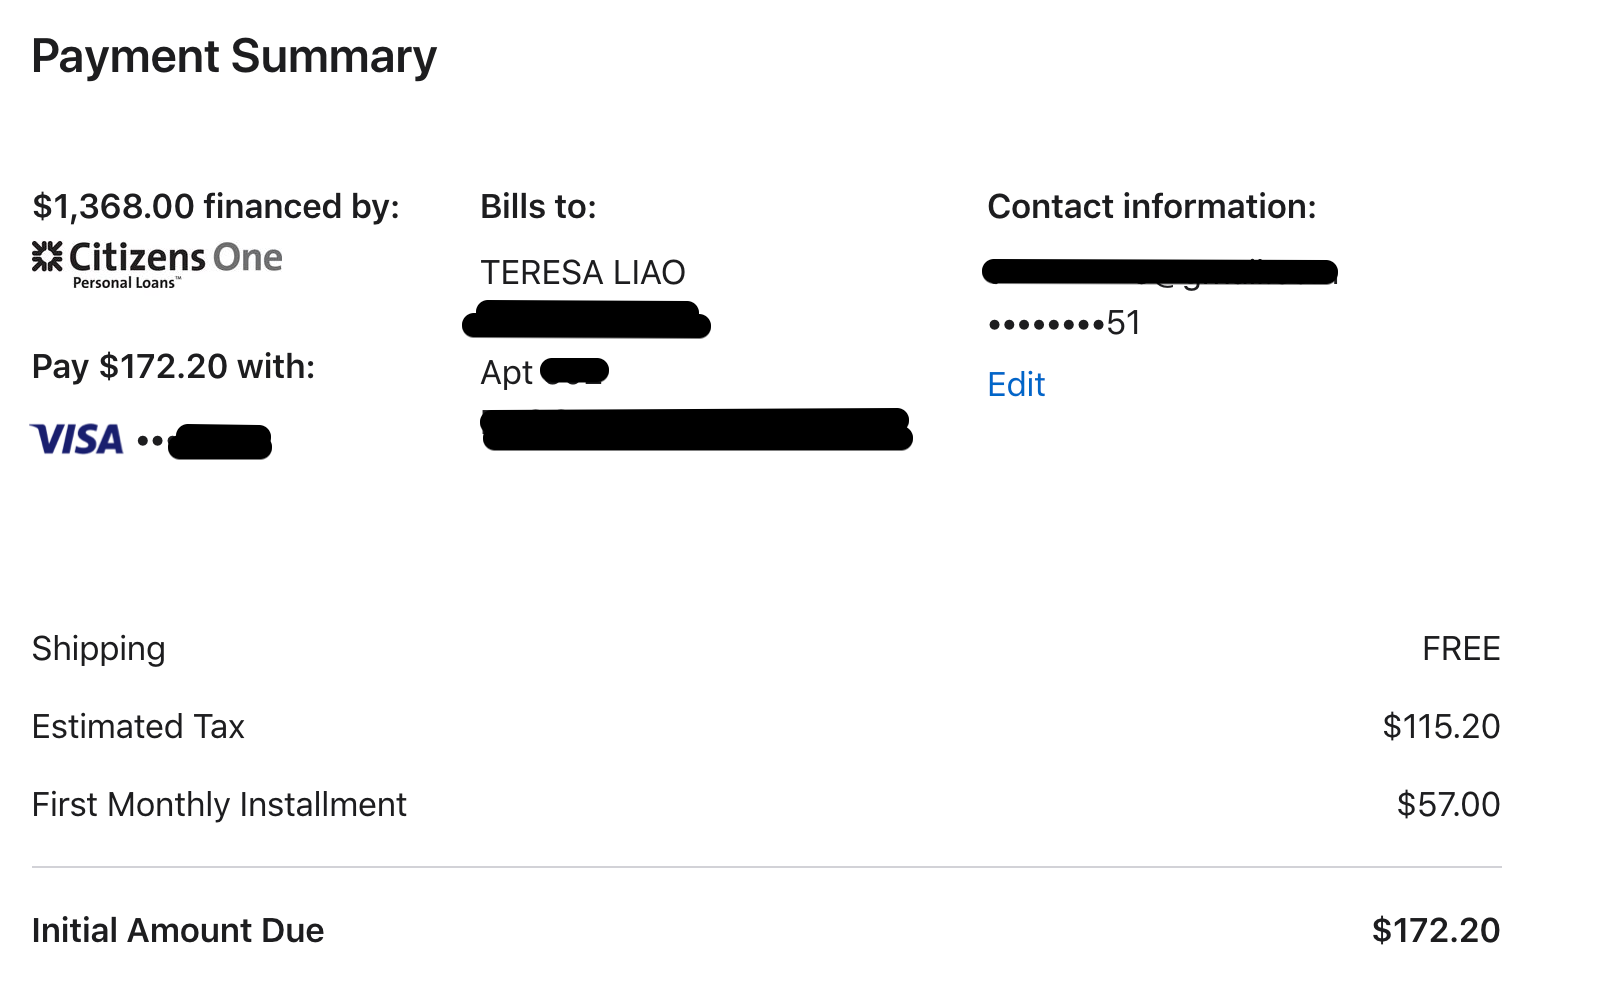Click the Pay $172.20 with label

point(173,366)
